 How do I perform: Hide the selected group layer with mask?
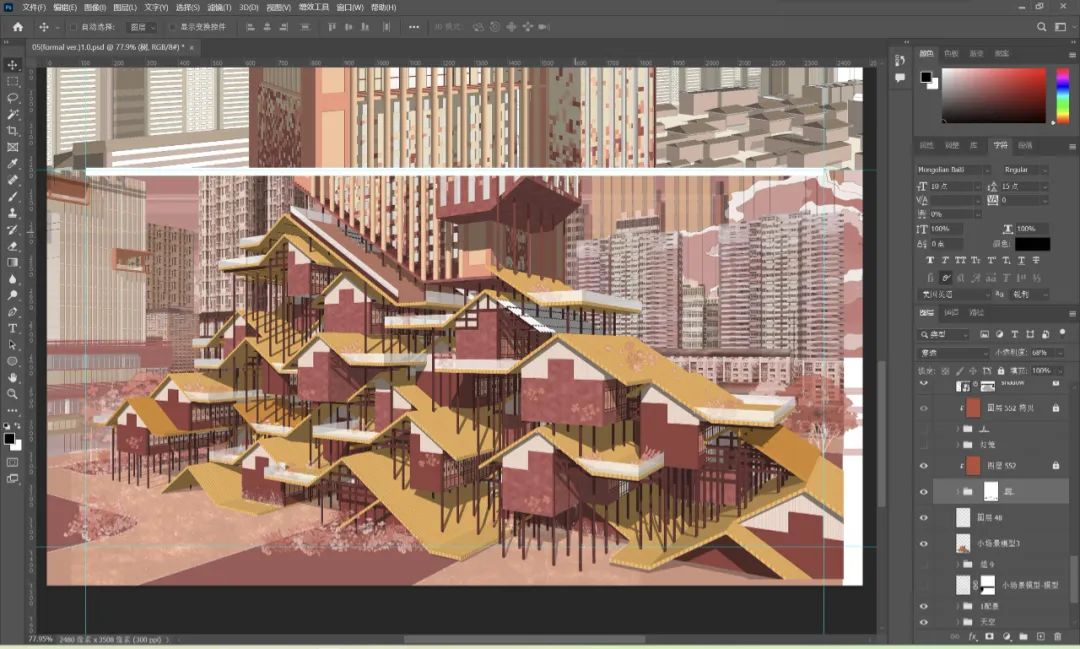924,492
